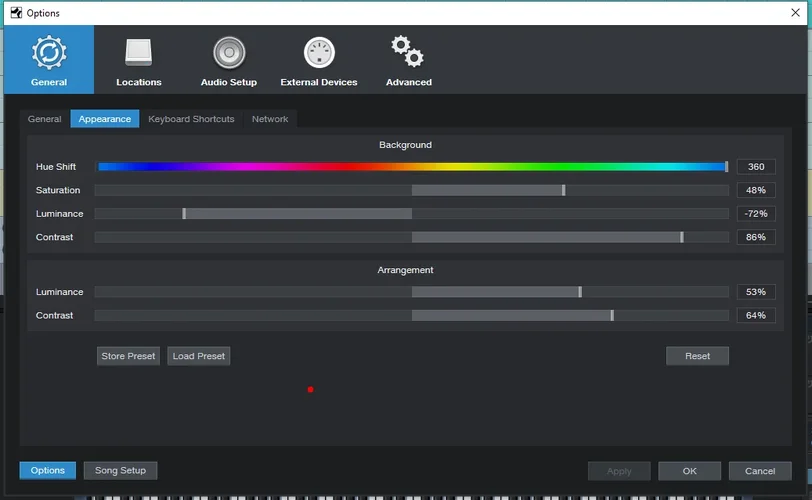The height and width of the screenshot is (500, 812).
Task: Click the Arrangement Luminance slider
Action: pos(412,292)
